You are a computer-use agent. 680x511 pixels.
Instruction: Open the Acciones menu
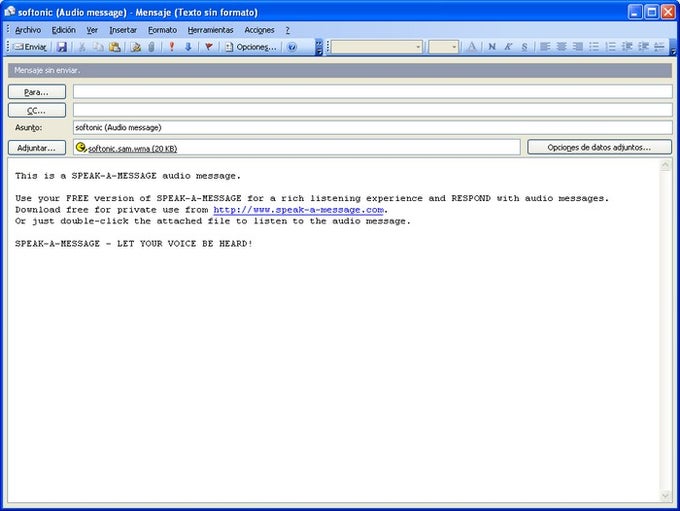(x=259, y=30)
